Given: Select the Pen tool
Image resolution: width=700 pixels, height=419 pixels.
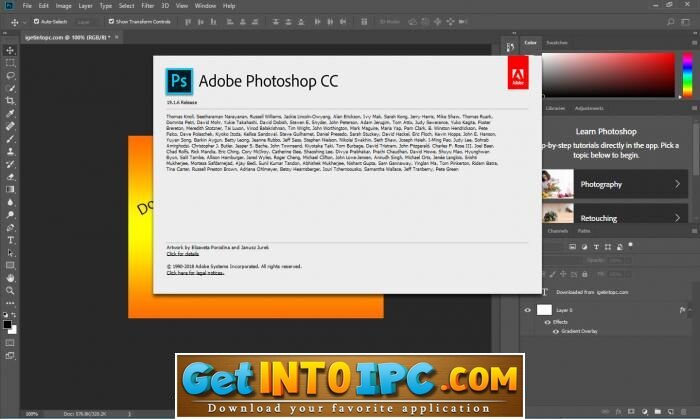Looking at the screenshot, I should 10,228.
